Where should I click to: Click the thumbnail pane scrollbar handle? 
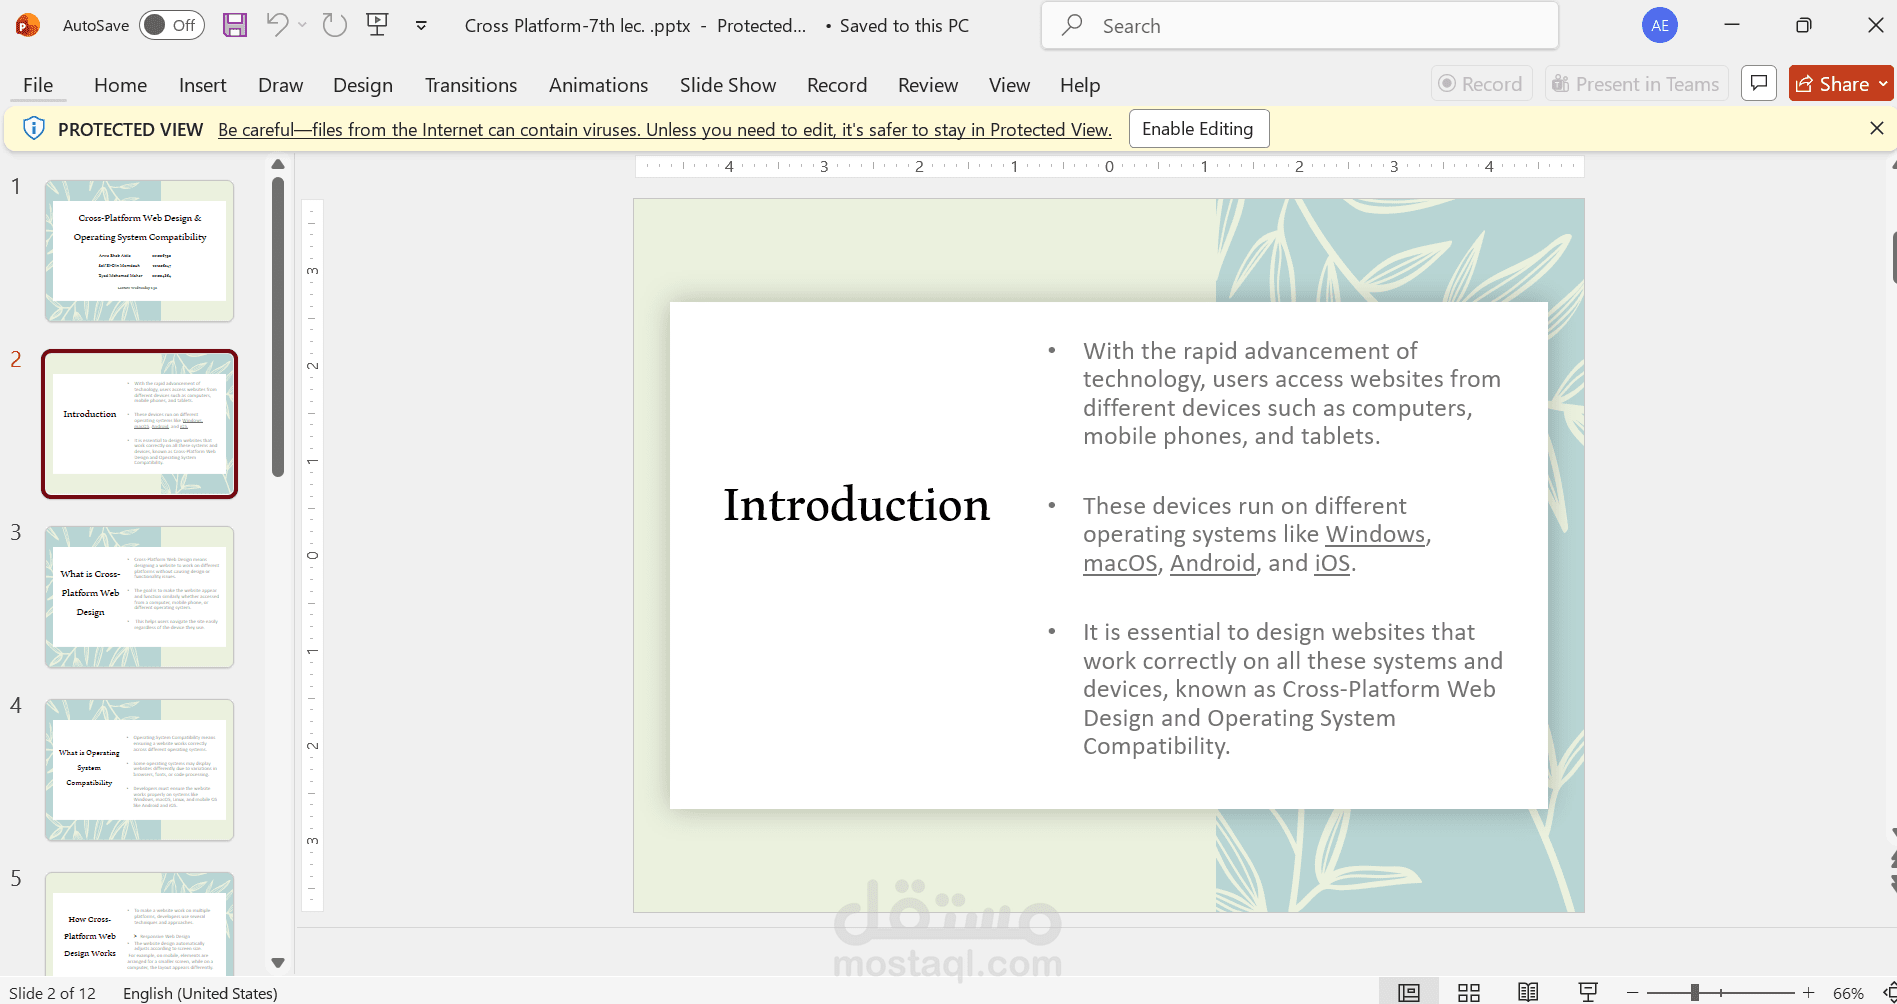(x=278, y=327)
